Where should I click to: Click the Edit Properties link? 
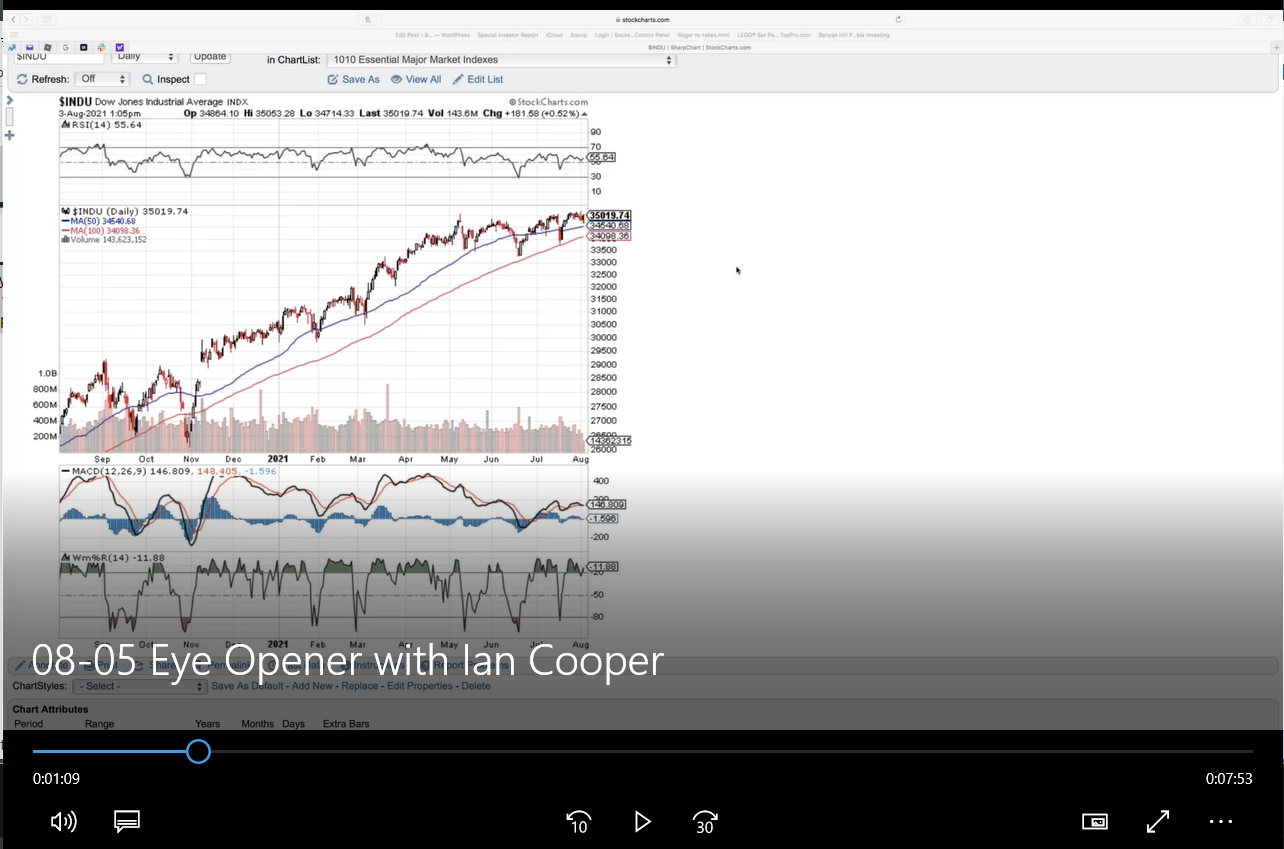tap(420, 686)
